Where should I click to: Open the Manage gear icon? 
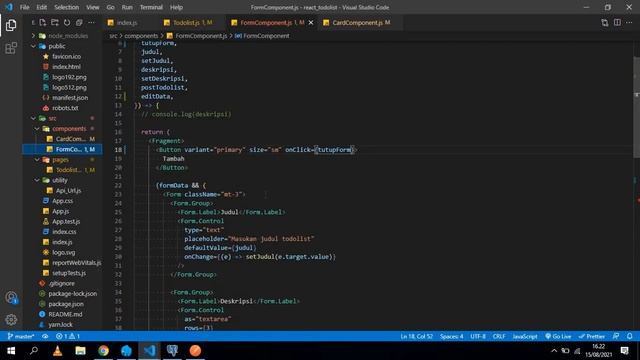(x=11, y=320)
